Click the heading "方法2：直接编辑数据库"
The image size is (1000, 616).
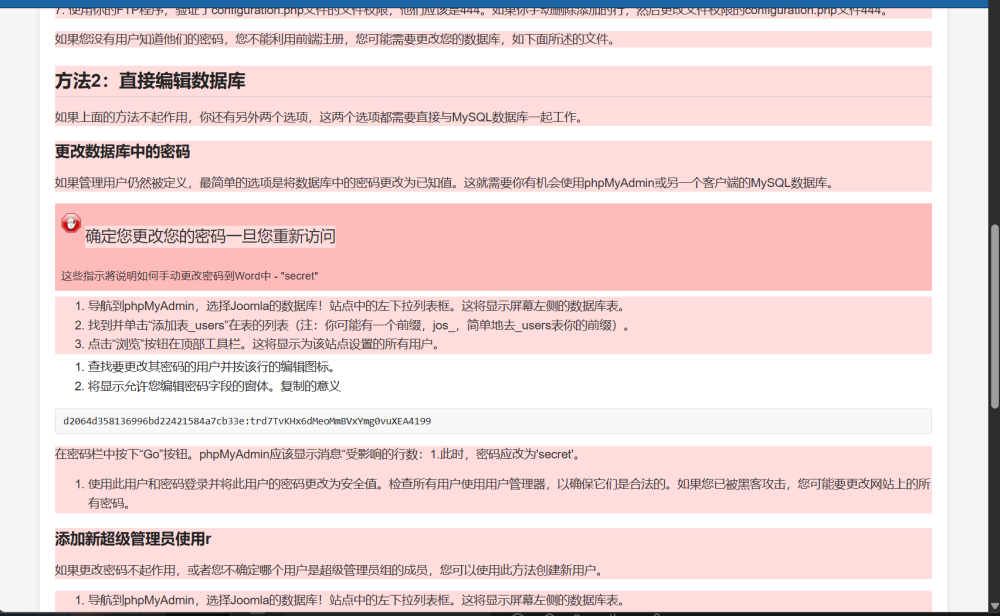(x=150, y=81)
